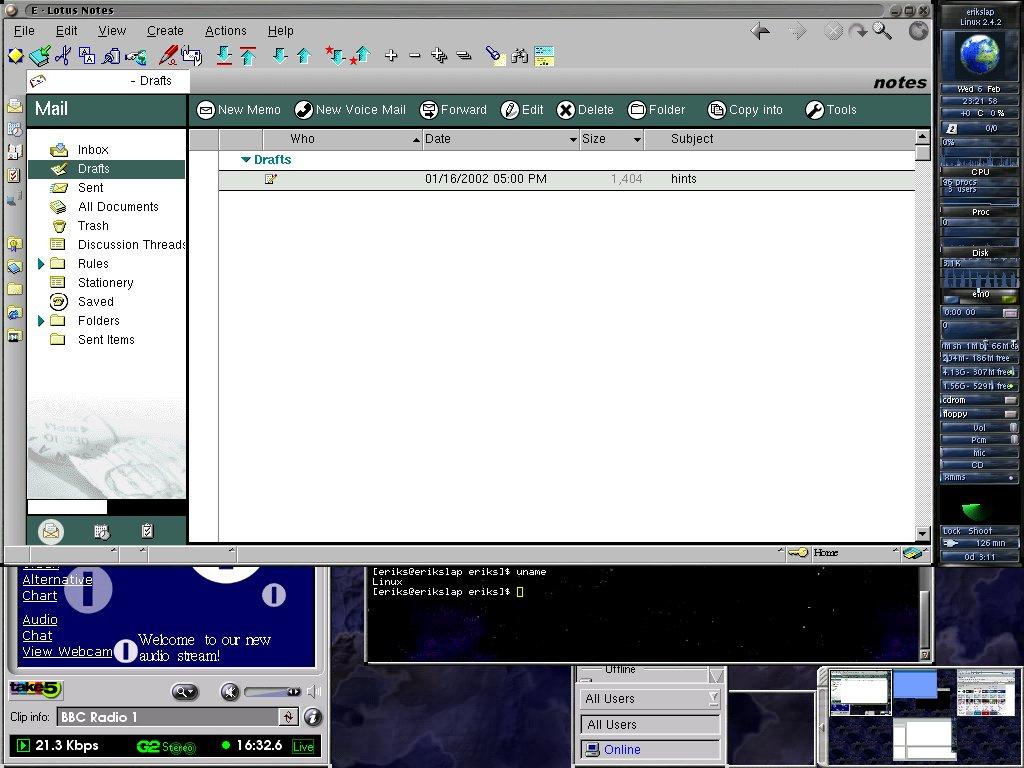Click the View Webcam link

coord(67,651)
